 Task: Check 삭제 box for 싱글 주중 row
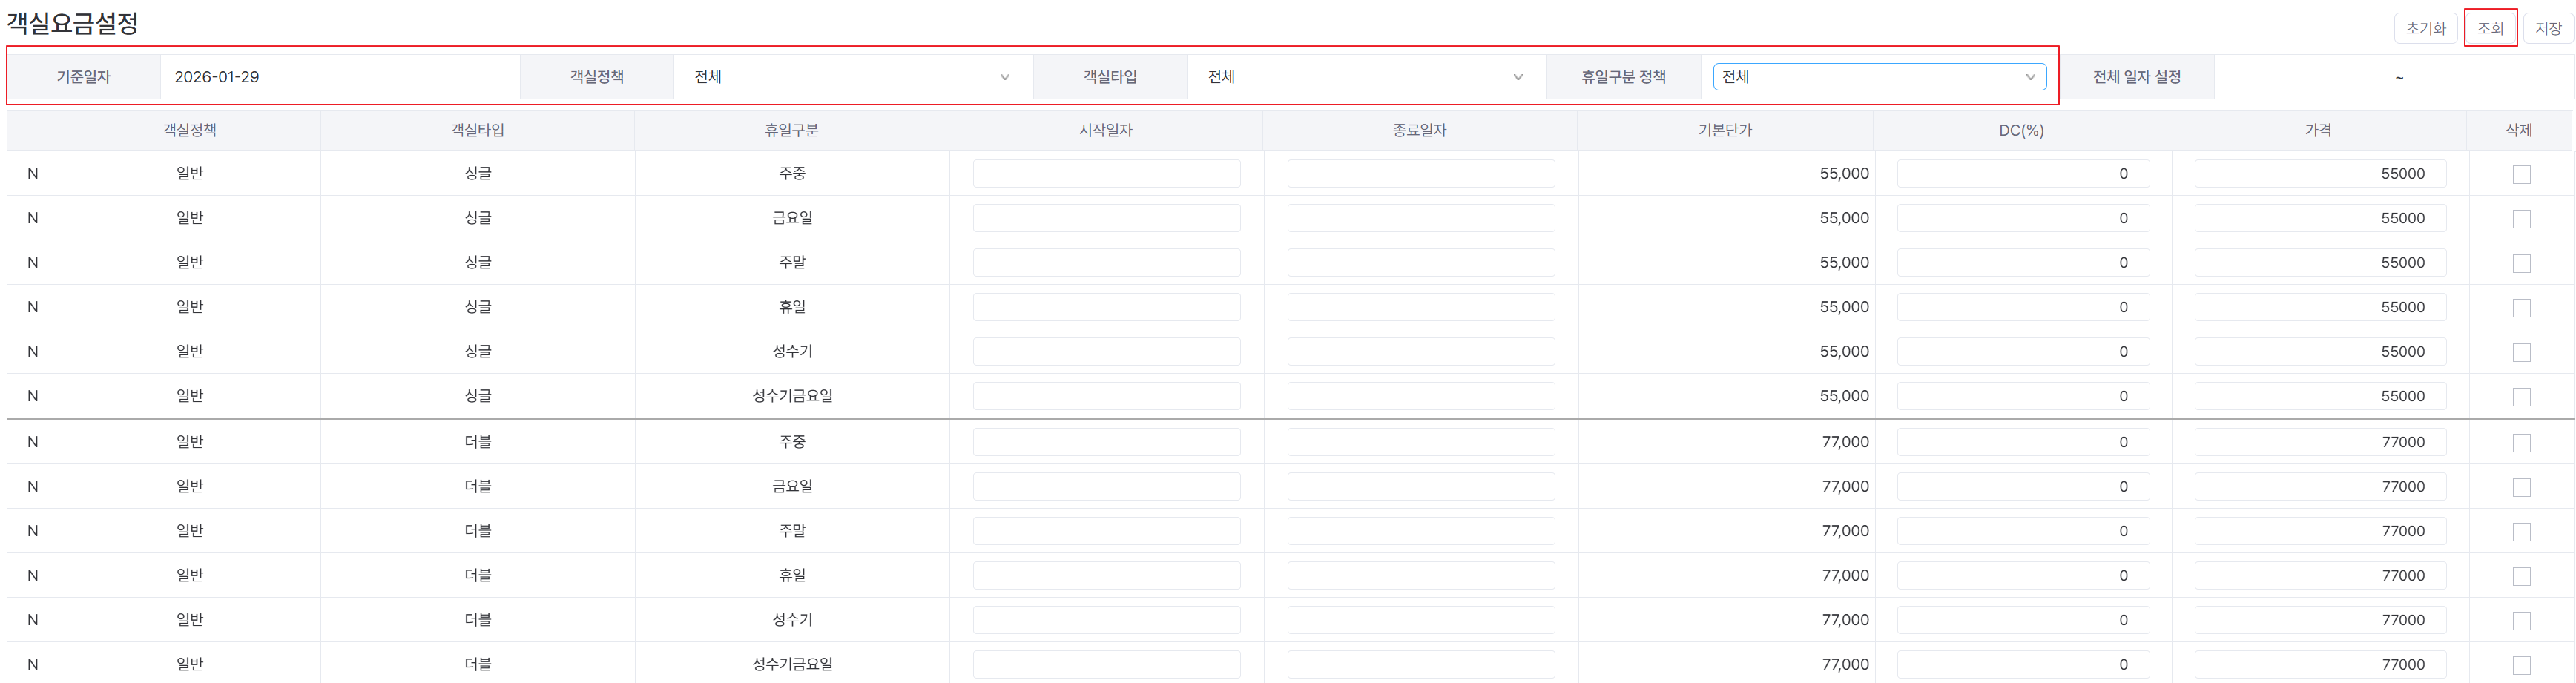pyautogui.click(x=2521, y=175)
